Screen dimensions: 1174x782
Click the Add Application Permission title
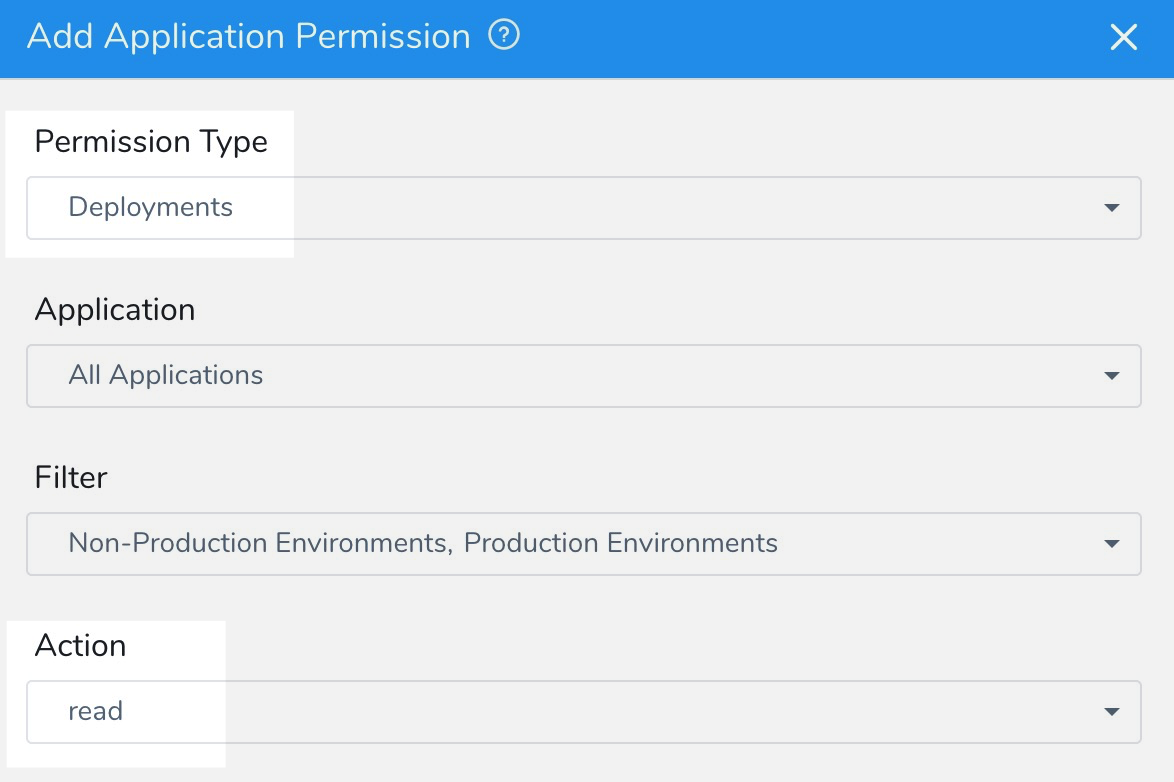(249, 36)
